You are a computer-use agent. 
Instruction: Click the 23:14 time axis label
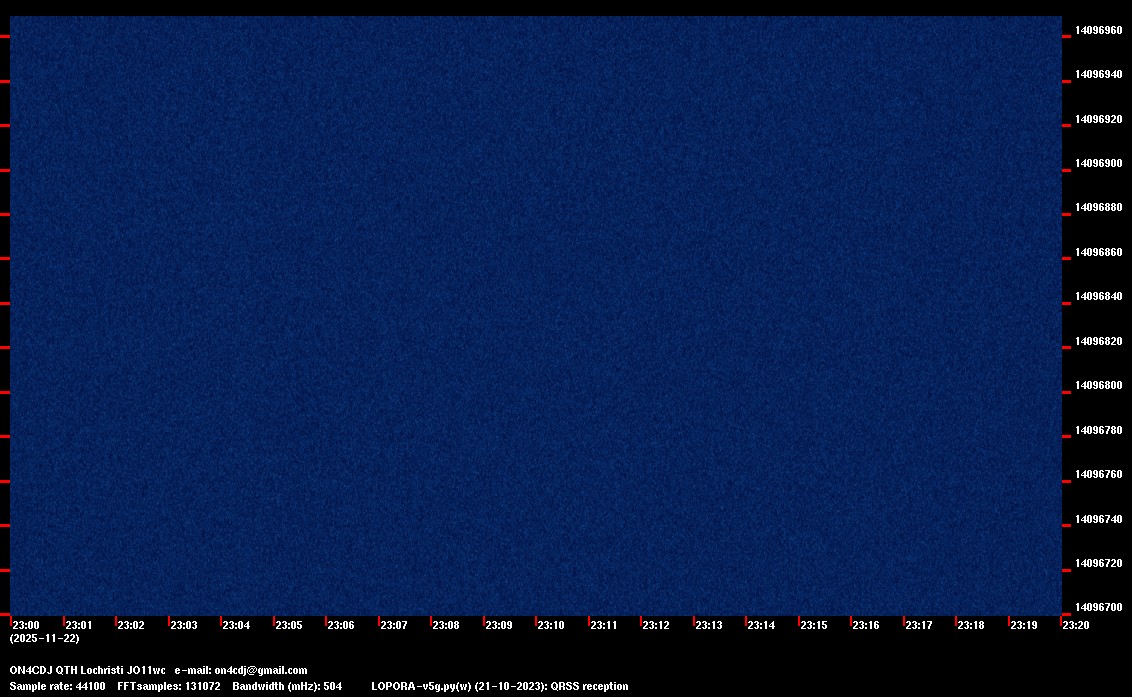pyautogui.click(x=761, y=625)
